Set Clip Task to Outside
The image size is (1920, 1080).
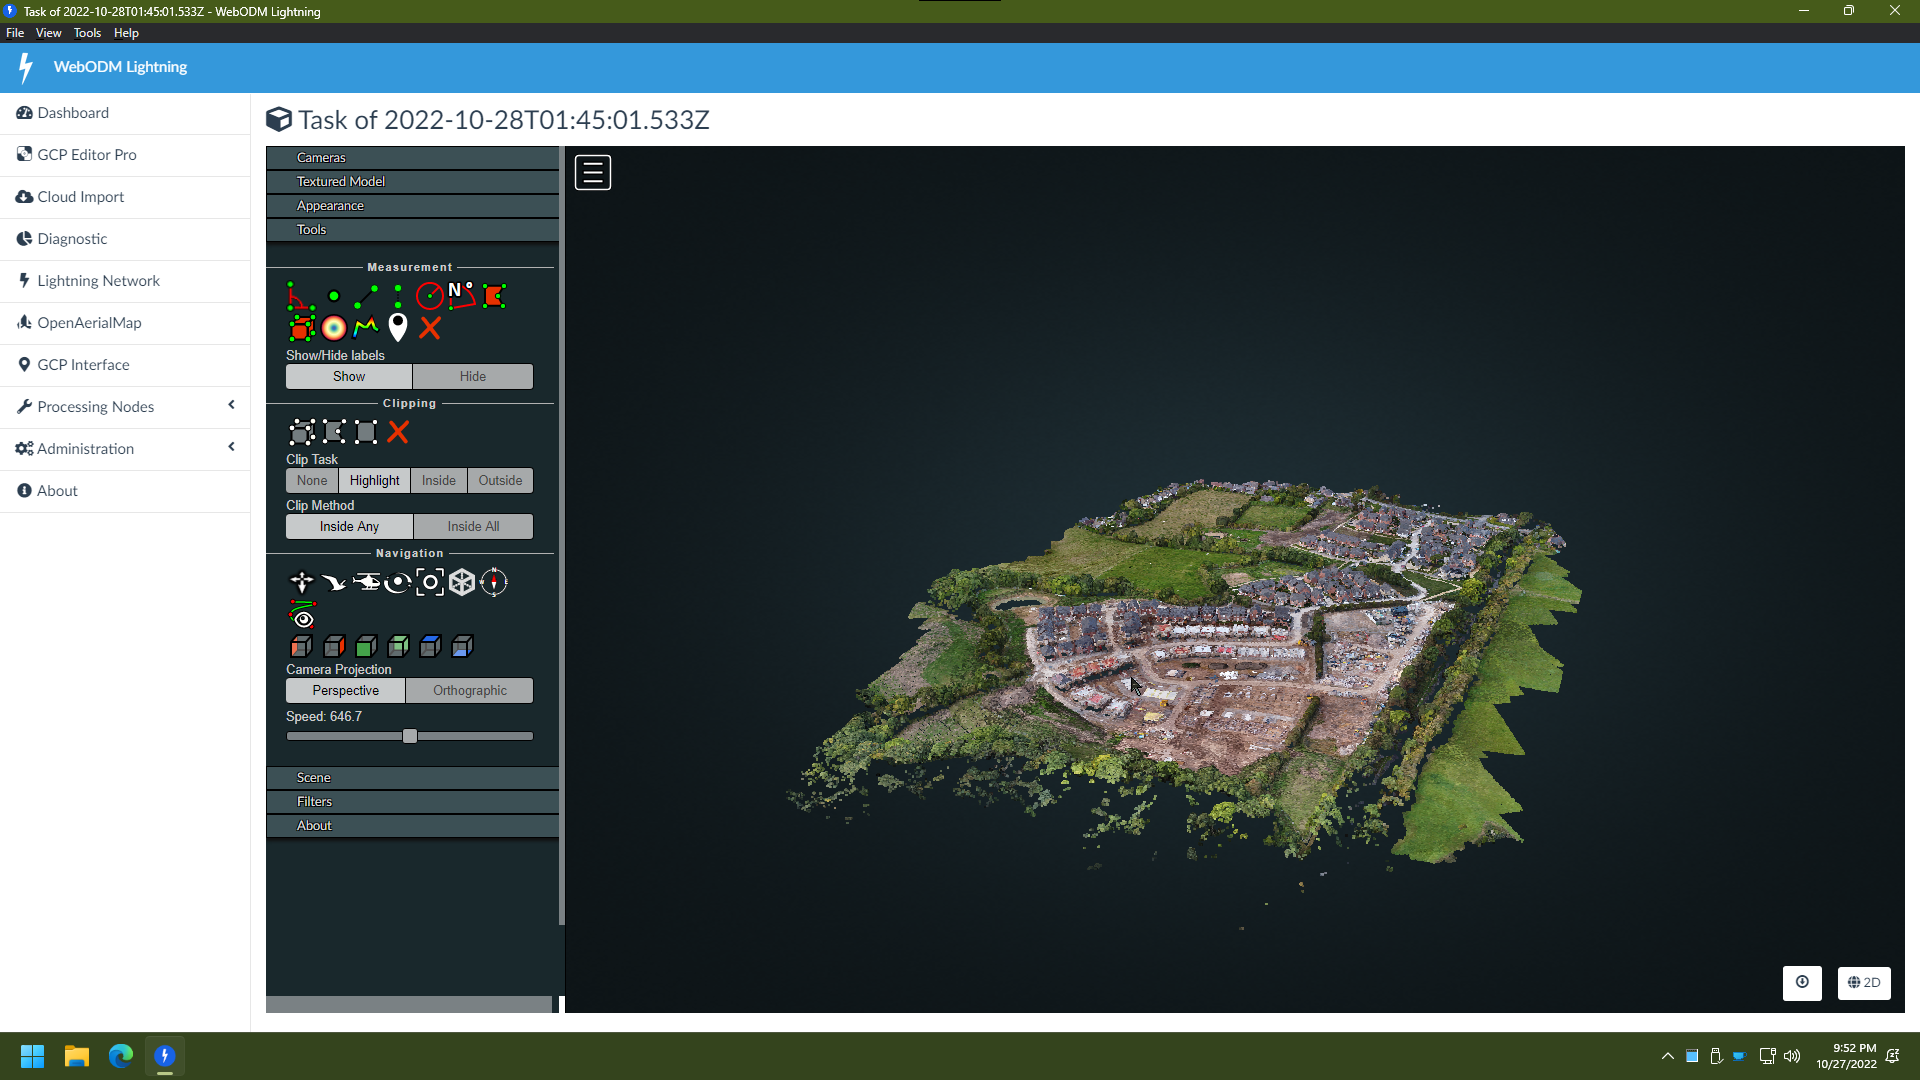point(500,480)
